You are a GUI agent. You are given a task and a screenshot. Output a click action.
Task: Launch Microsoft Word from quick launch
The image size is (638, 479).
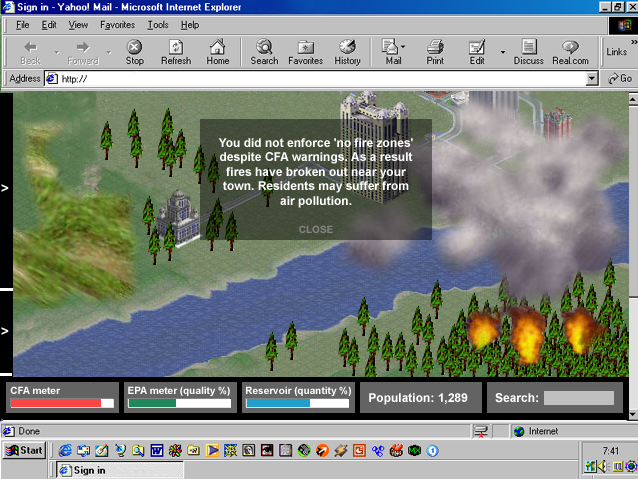pyautogui.click(x=157, y=451)
